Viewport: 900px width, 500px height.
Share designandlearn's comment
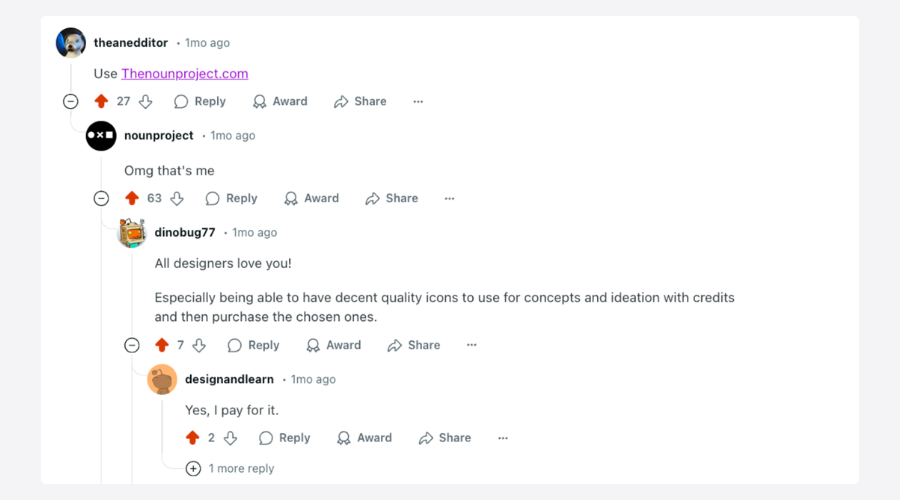445,438
